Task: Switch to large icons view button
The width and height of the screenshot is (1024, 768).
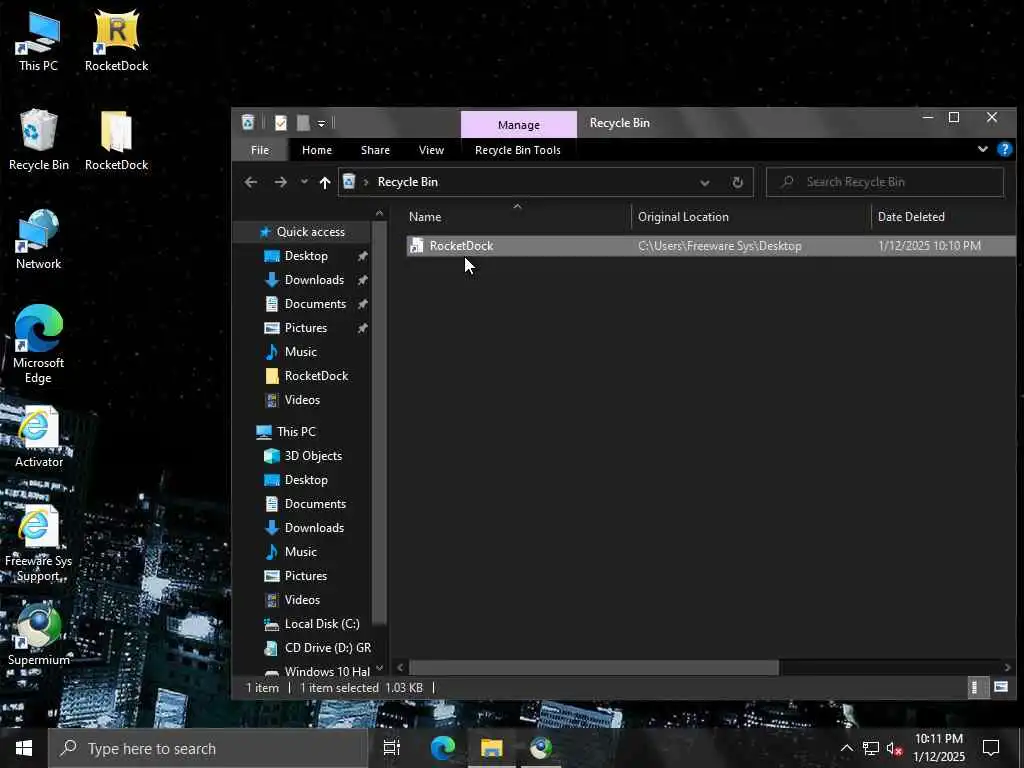Action: [1000, 688]
